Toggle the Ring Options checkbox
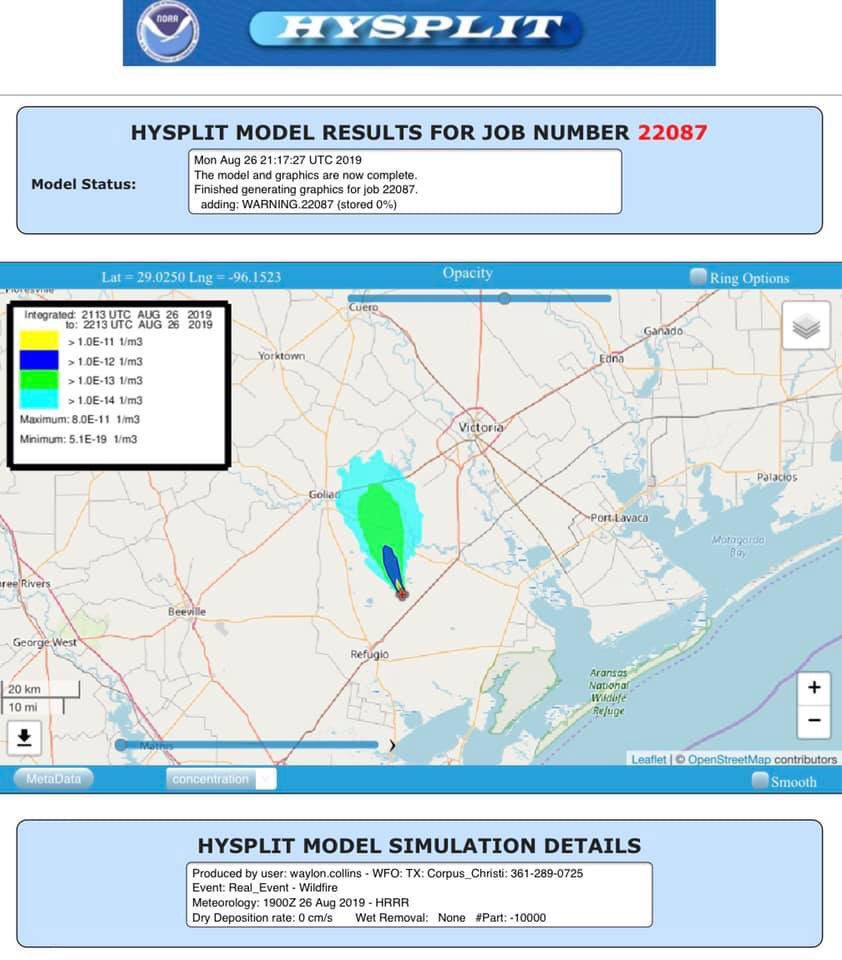Screen dimensions: 842x960 pyautogui.click(x=698, y=277)
